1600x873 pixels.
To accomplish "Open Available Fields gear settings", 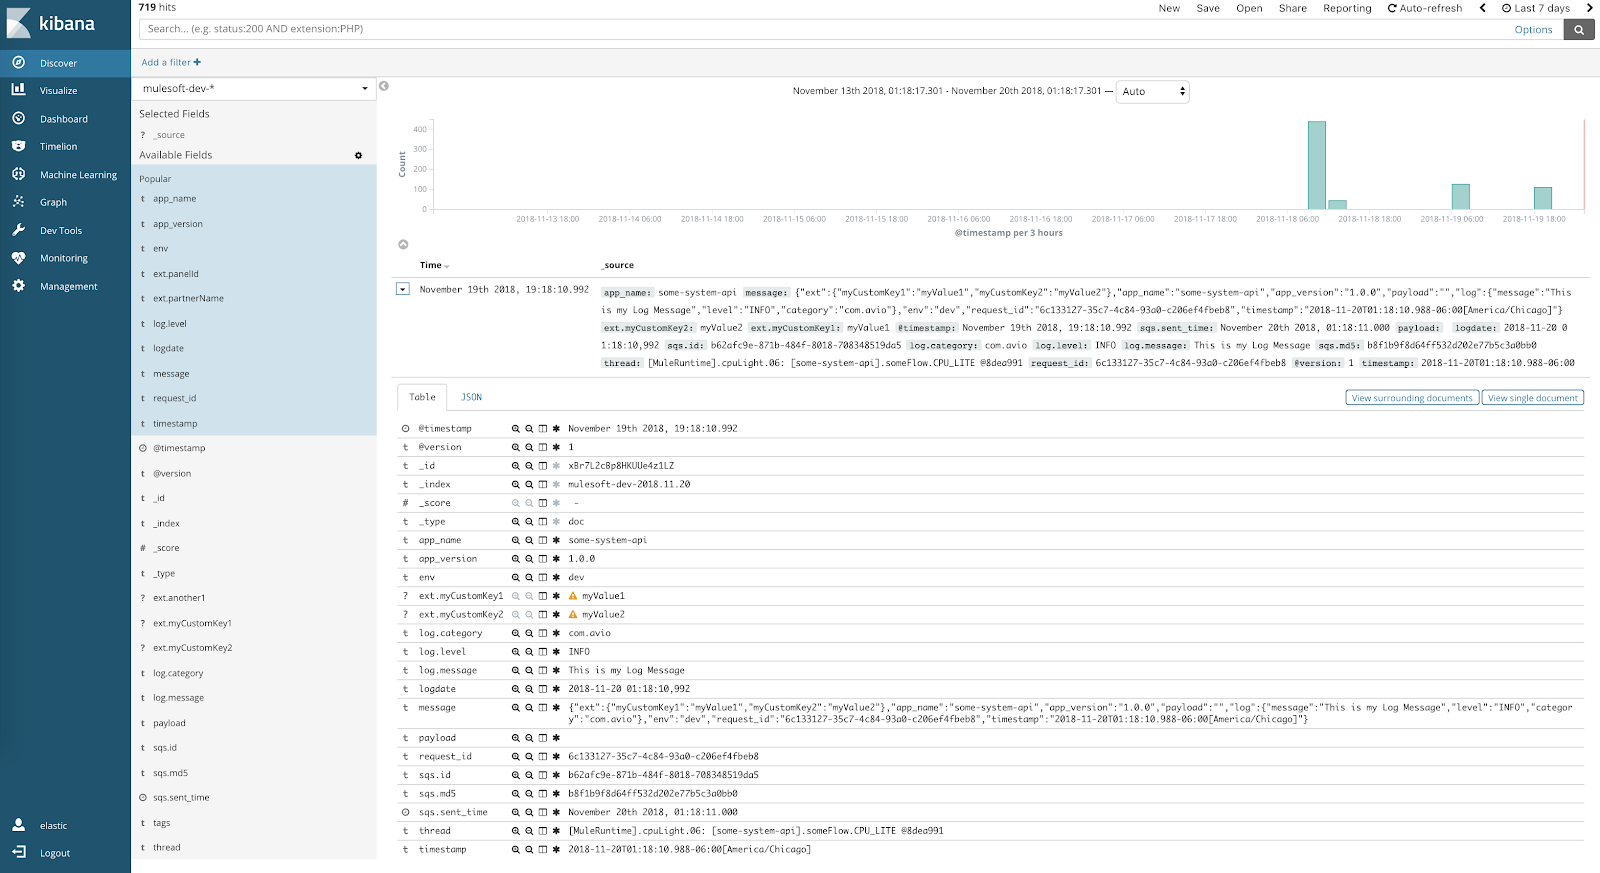I will pos(358,156).
